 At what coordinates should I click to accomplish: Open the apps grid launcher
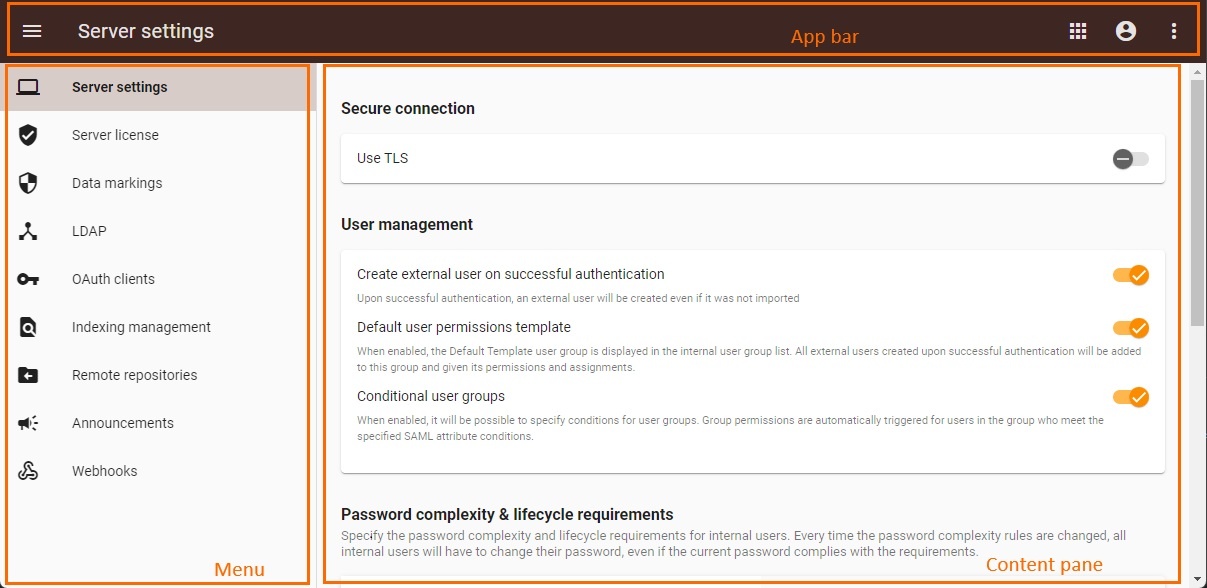point(1078,31)
